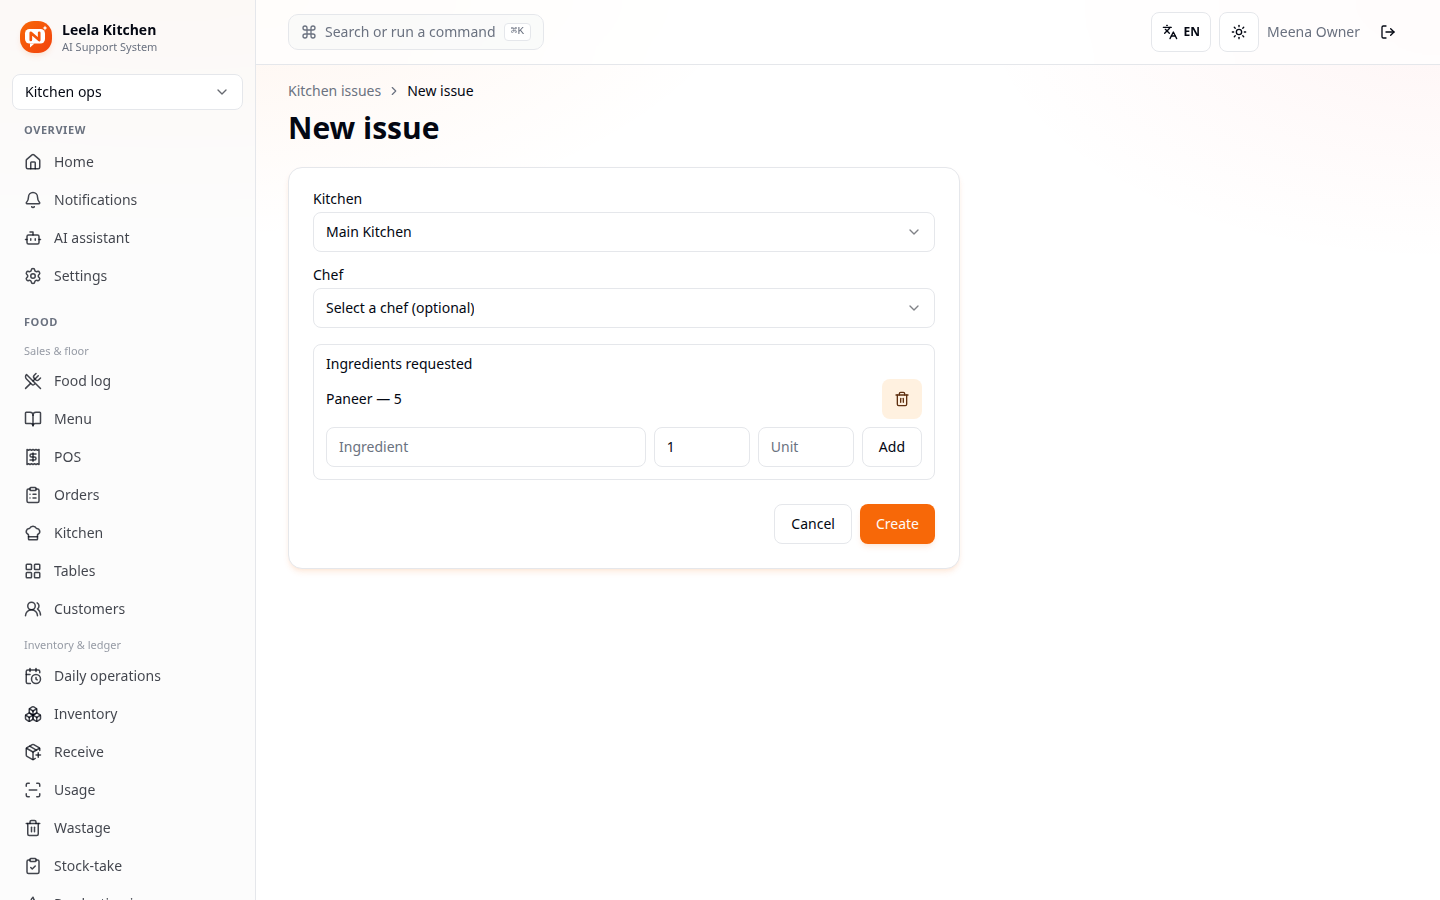Click the Search or run a command box
1440x900 pixels.
pos(416,32)
